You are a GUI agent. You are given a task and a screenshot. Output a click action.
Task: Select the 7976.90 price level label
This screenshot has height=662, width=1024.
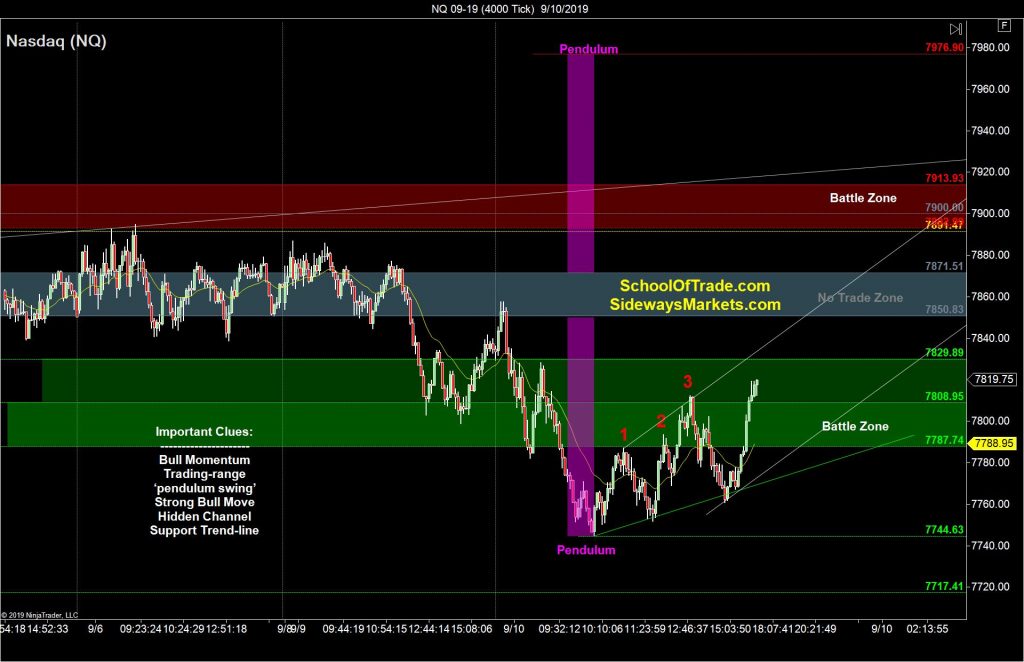[x=944, y=47]
